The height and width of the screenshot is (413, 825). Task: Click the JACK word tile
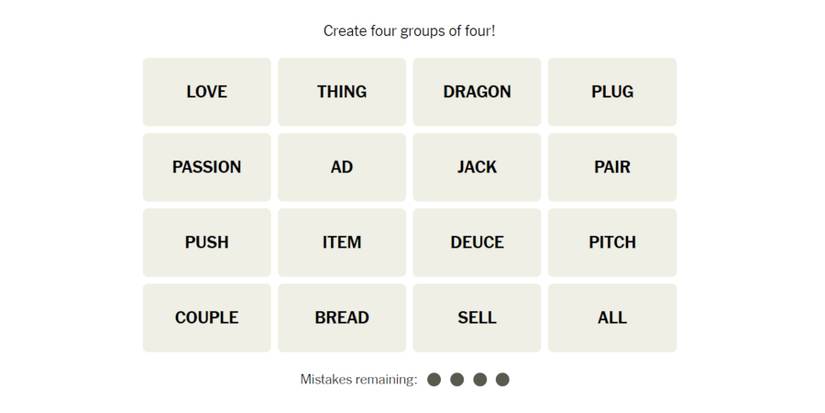coord(477,167)
